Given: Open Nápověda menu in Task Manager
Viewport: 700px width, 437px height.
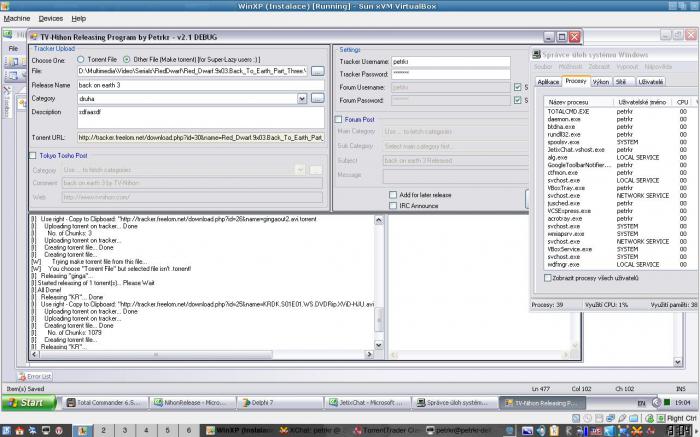Looking at the screenshot, I should 658,67.
